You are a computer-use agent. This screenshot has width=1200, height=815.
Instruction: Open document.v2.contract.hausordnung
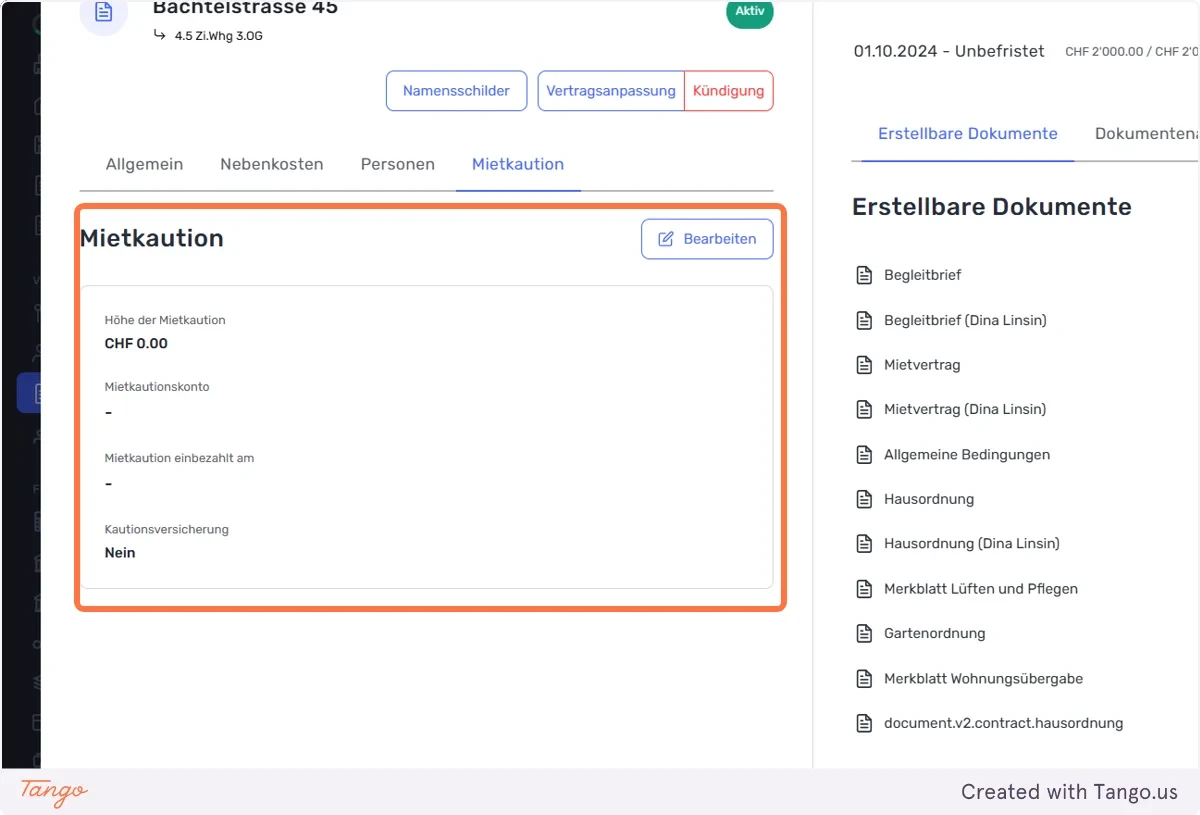click(x=1003, y=723)
